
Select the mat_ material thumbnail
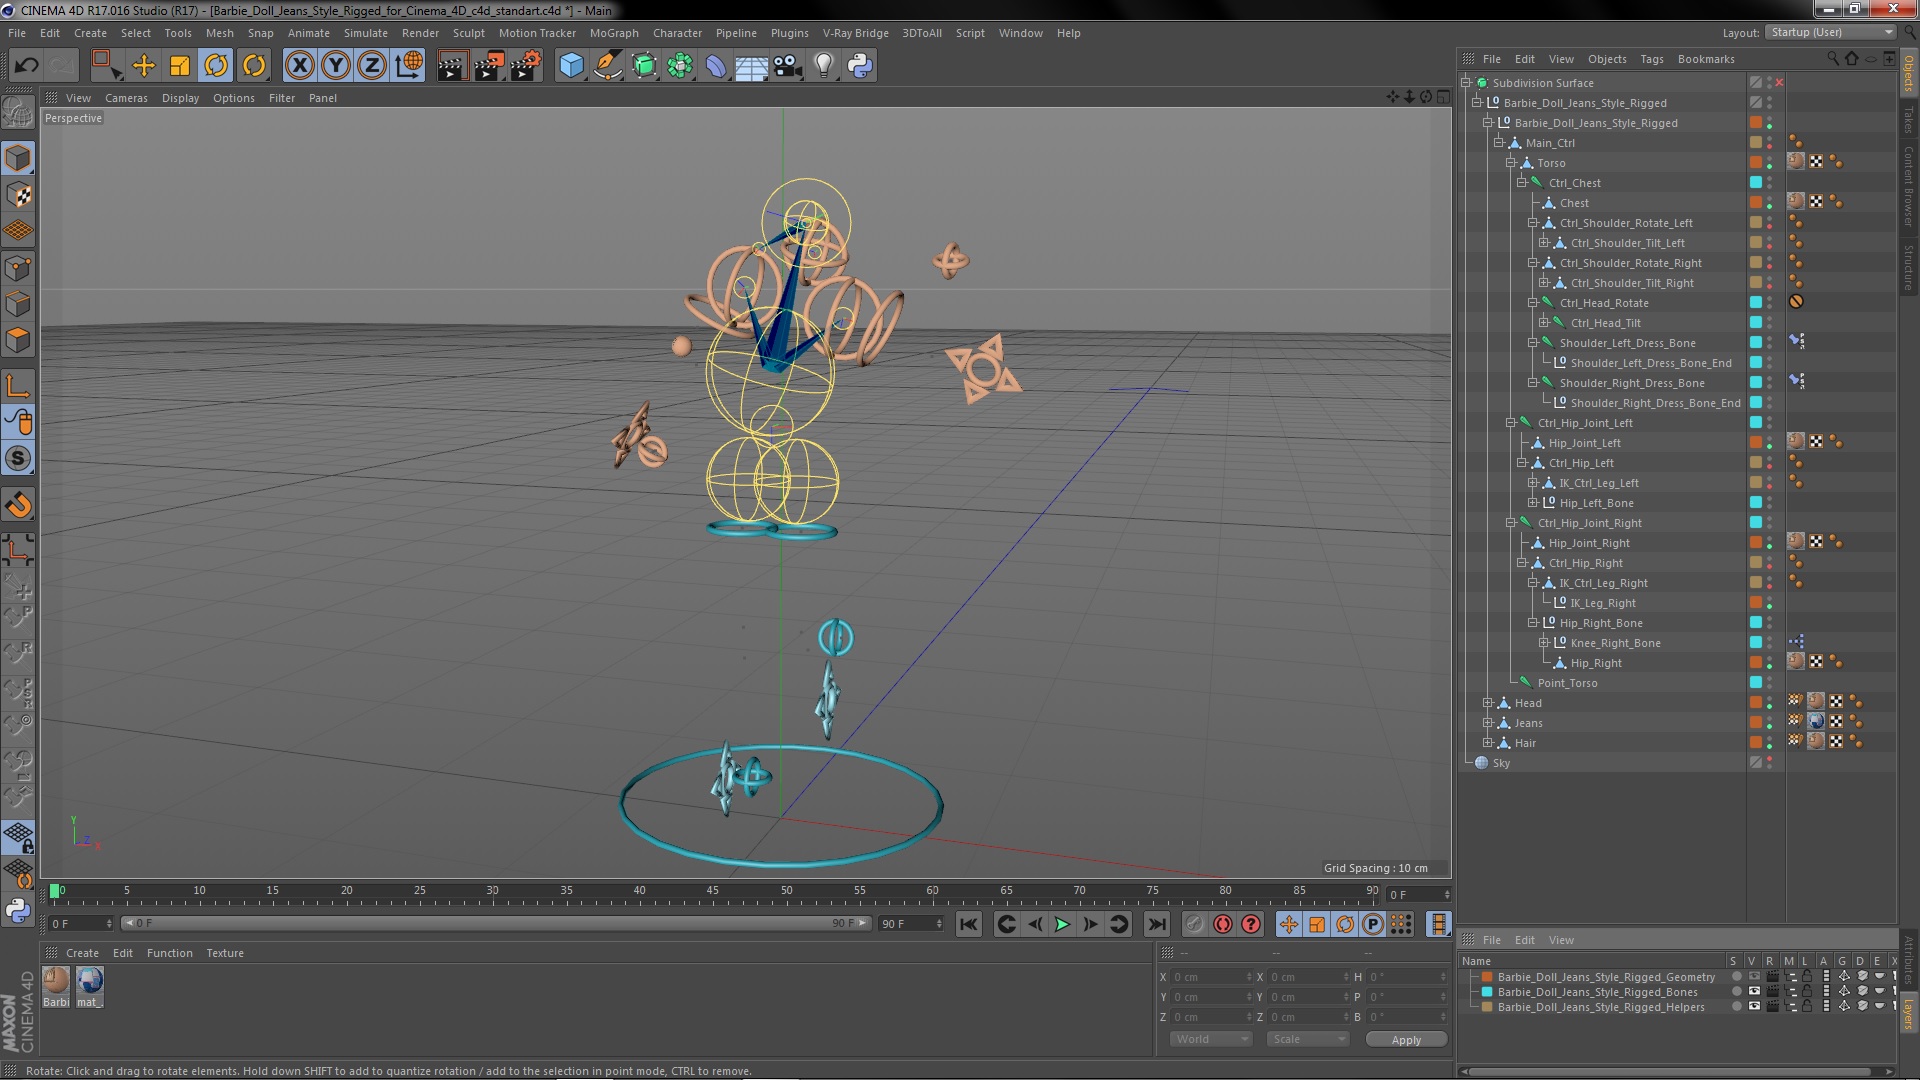[x=89, y=981]
